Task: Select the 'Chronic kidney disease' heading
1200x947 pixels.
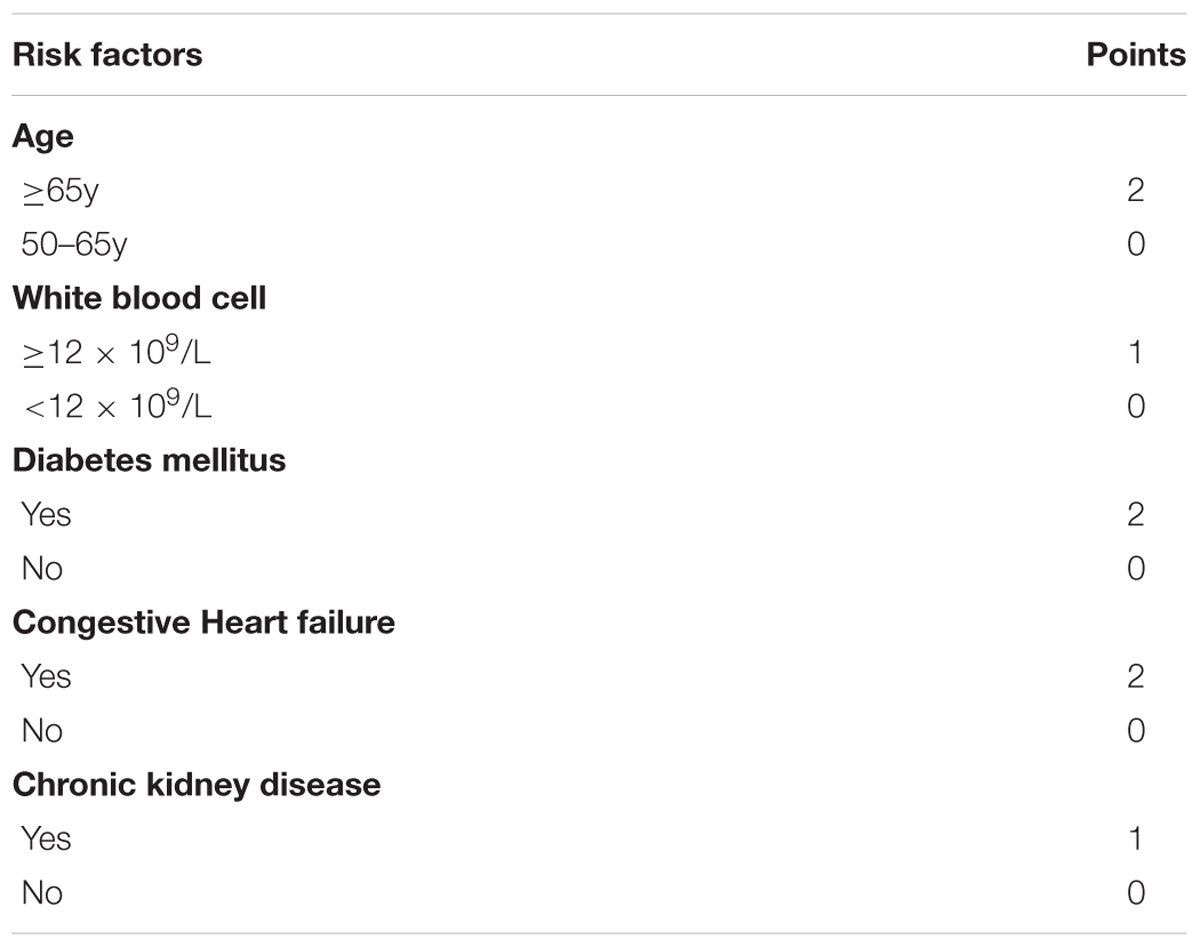Action: pos(196,785)
